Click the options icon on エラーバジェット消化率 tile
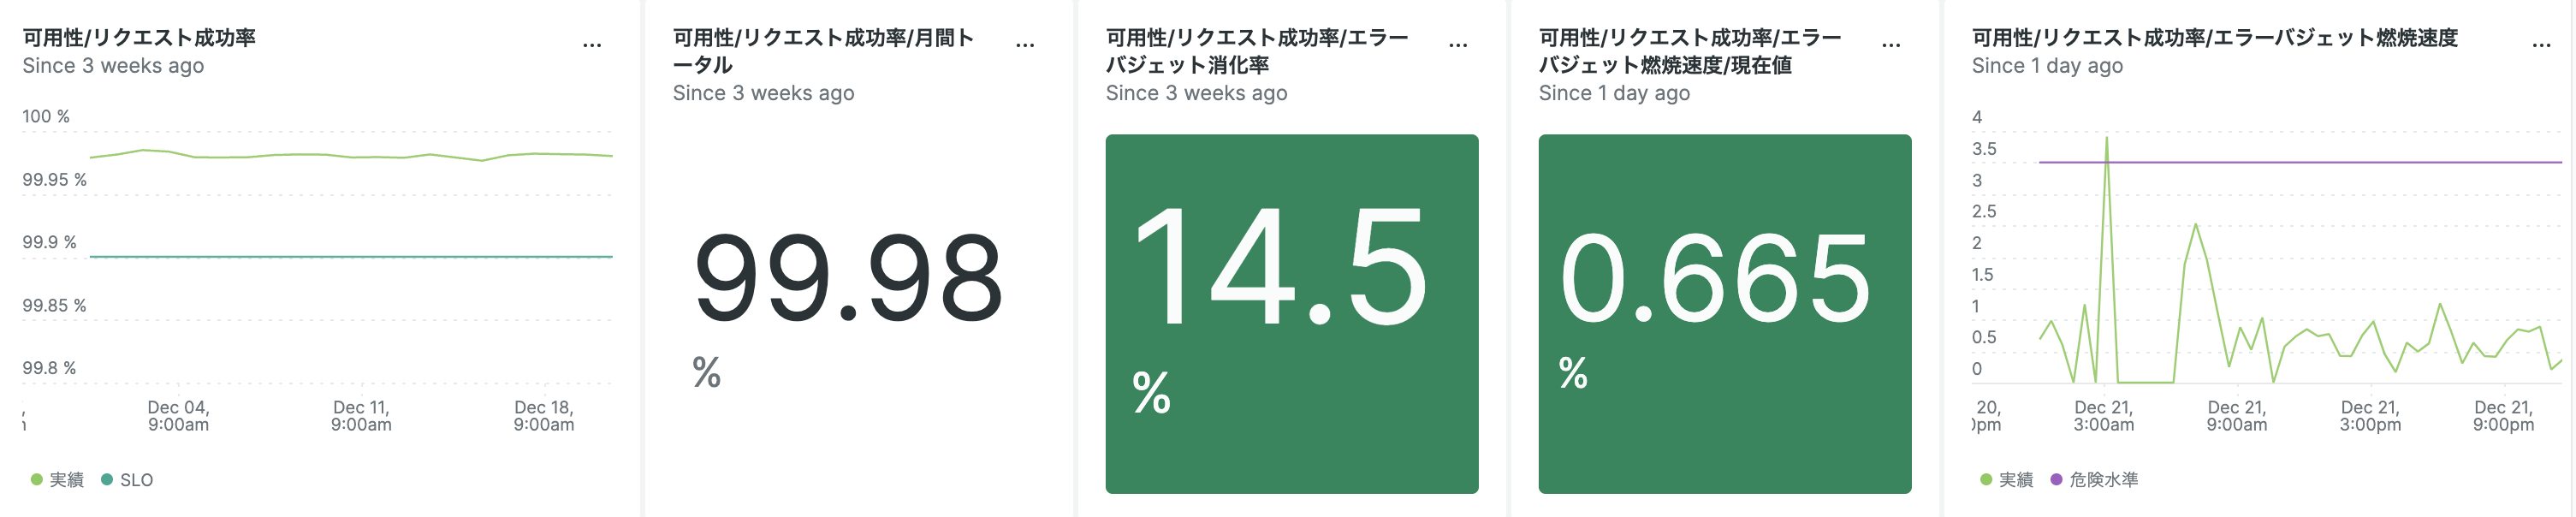 1458,42
